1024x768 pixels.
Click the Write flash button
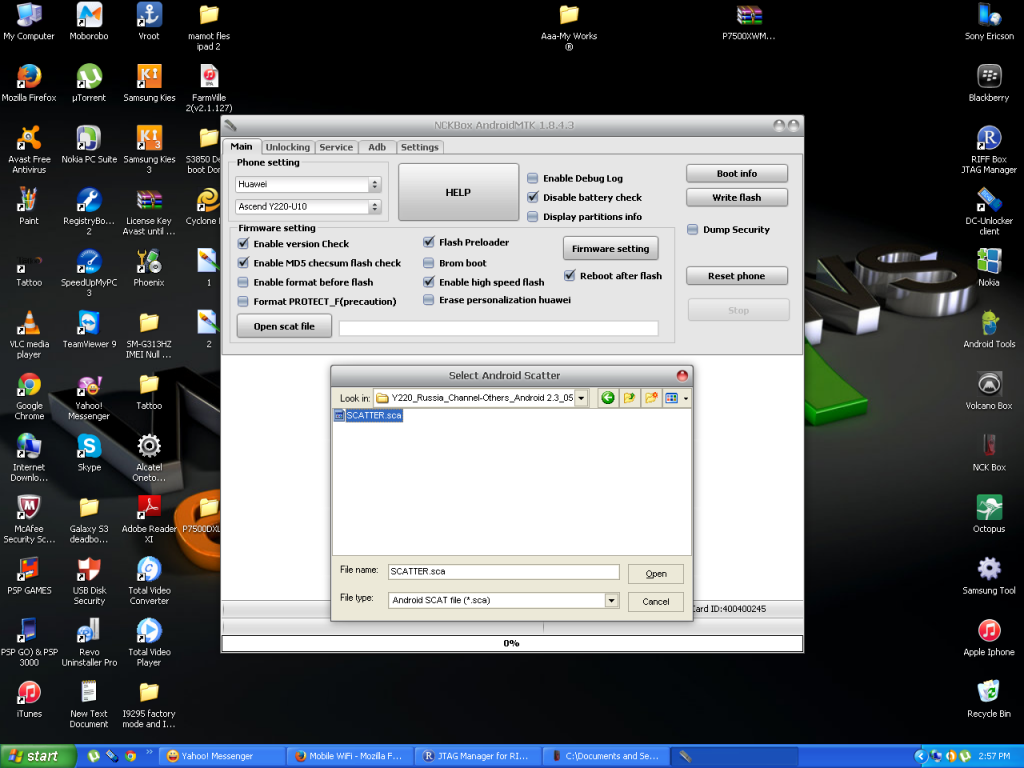(x=736, y=198)
